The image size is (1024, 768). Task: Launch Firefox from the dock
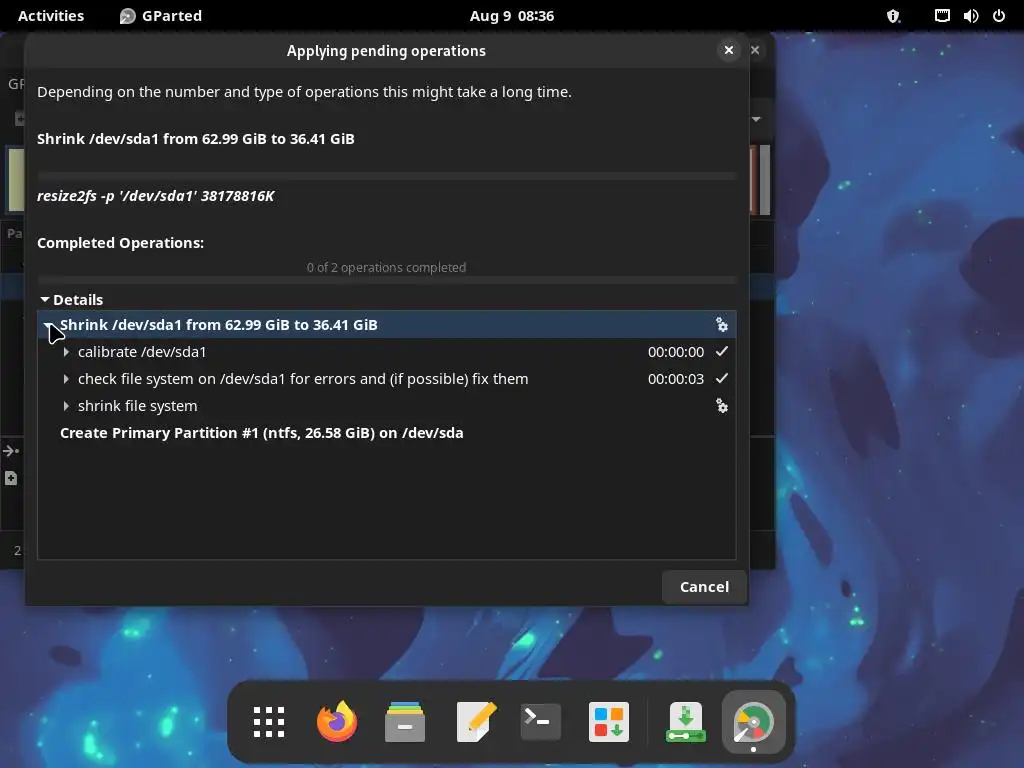pyautogui.click(x=337, y=722)
